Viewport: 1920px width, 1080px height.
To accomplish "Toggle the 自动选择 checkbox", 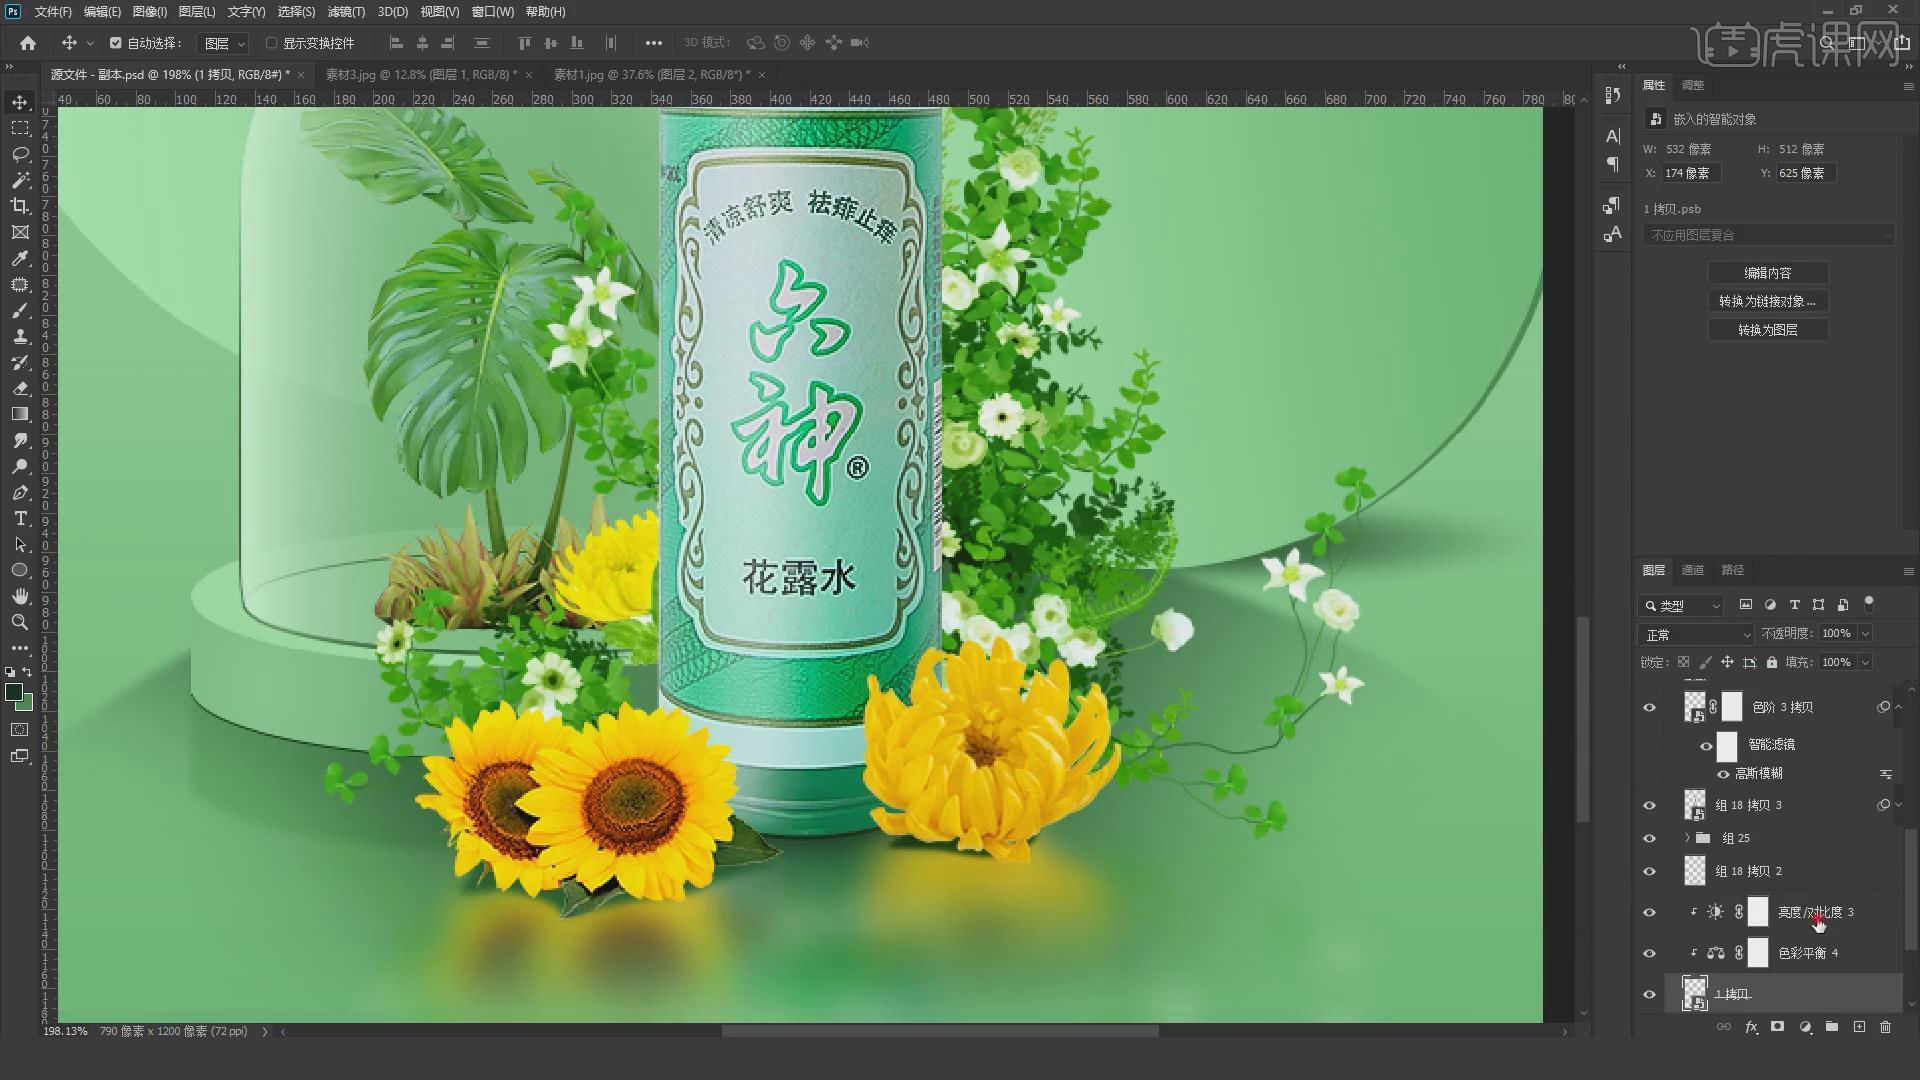I will 114,43.
